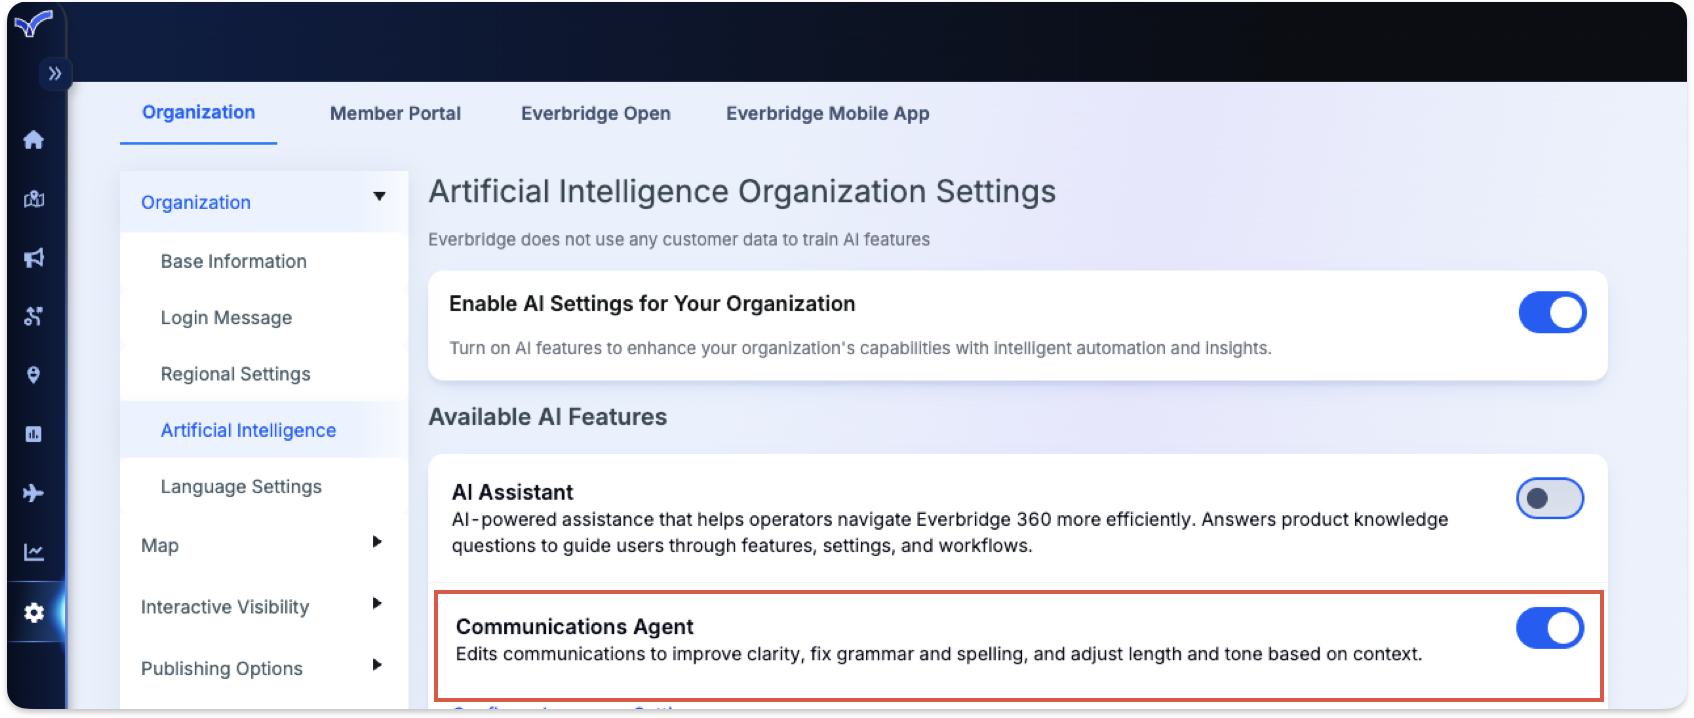Switch to the Member Portal tab
Image resolution: width=1694 pixels, height=718 pixels.
coord(395,114)
